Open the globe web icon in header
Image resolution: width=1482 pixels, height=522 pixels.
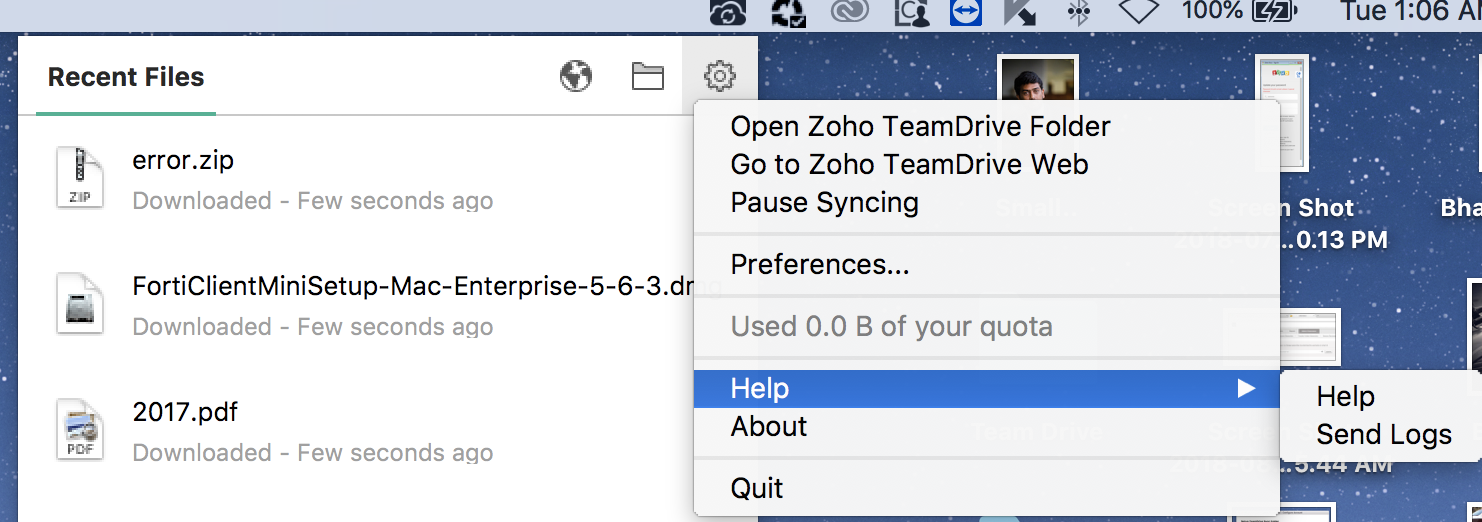(x=576, y=76)
